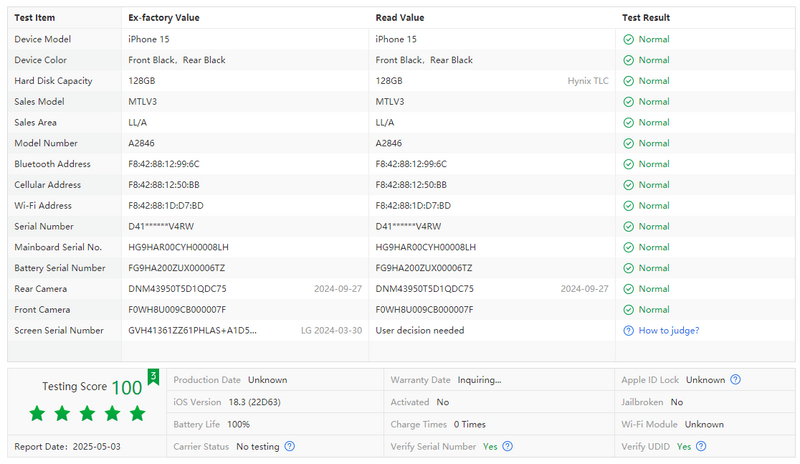The height and width of the screenshot is (464, 800).
Task: Click ex-factory Bluetooth address F8:42:88:12:99:6C
Action: (164, 164)
